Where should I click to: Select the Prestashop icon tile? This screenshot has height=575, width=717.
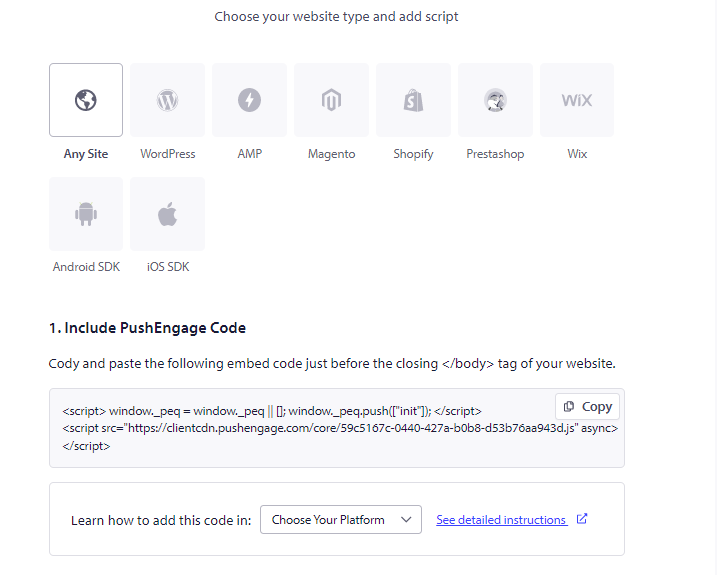[495, 100]
